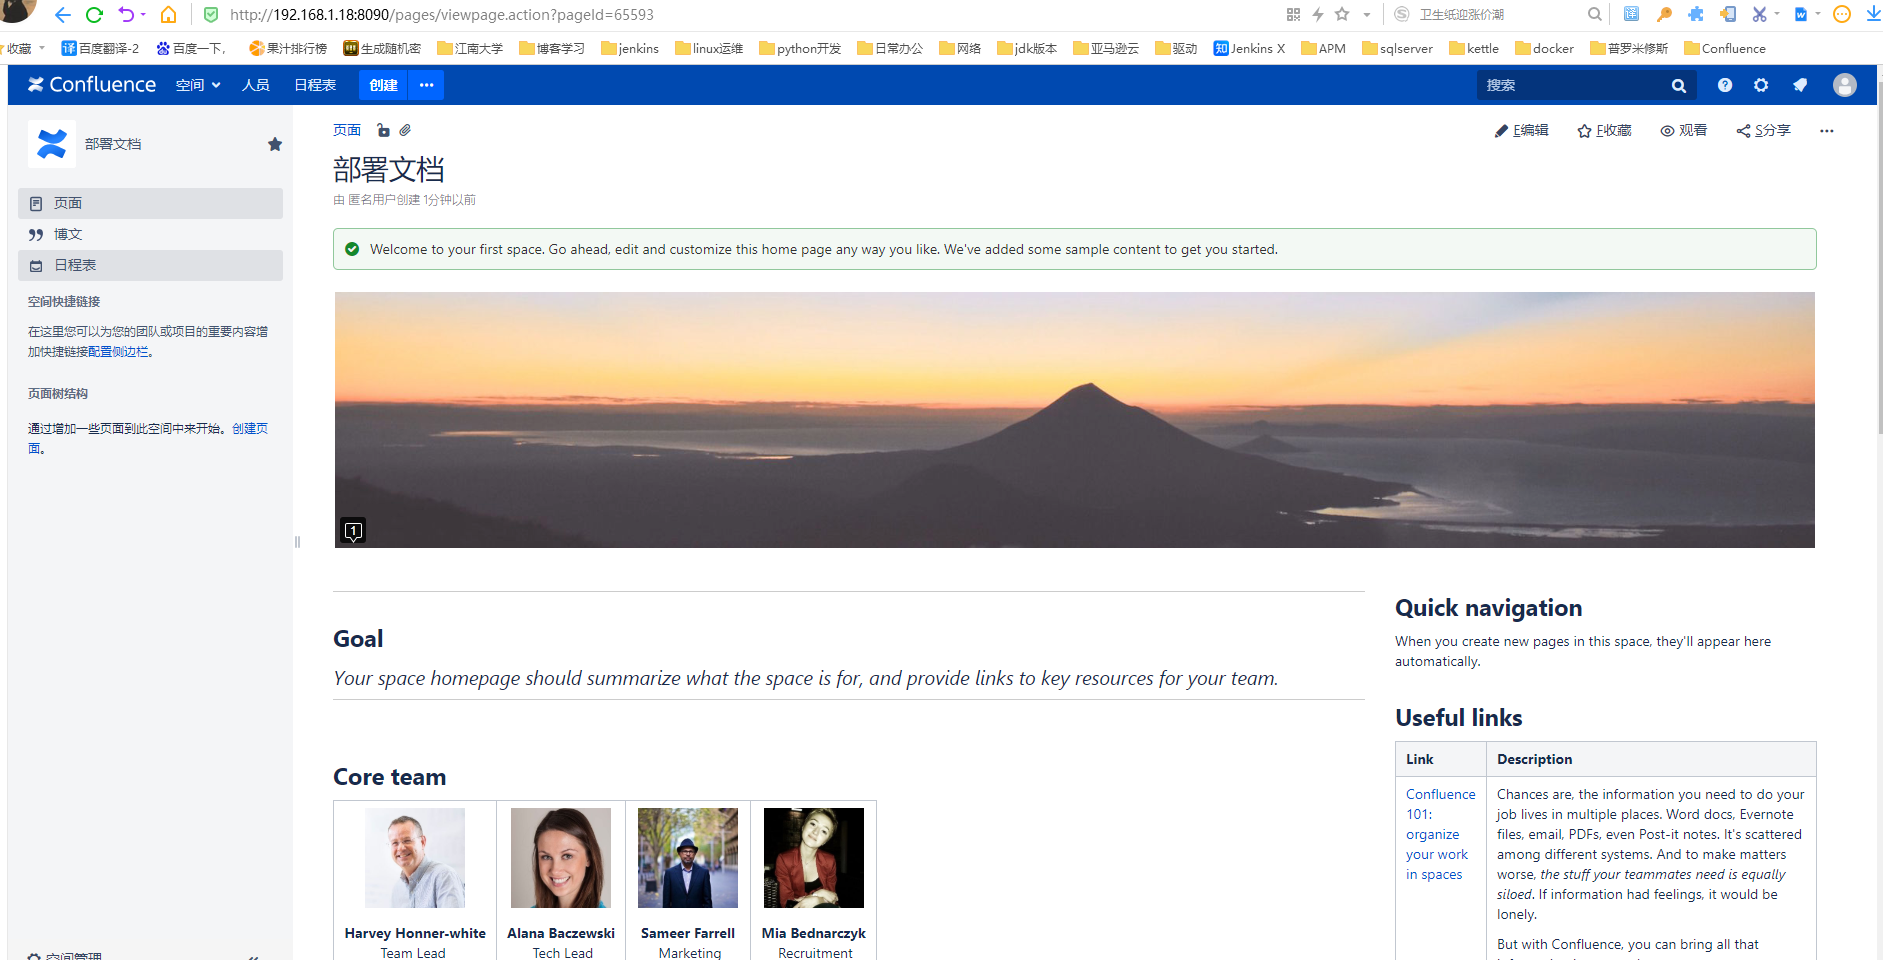The height and width of the screenshot is (960, 1883).
Task: Click Harvey Honner-white's profile photo
Action: (x=415, y=858)
